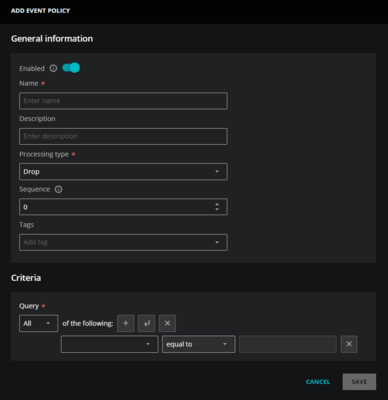Viewport: 388px width, 400px height.
Task: Delete the equal to condition row
Action: (x=349, y=344)
